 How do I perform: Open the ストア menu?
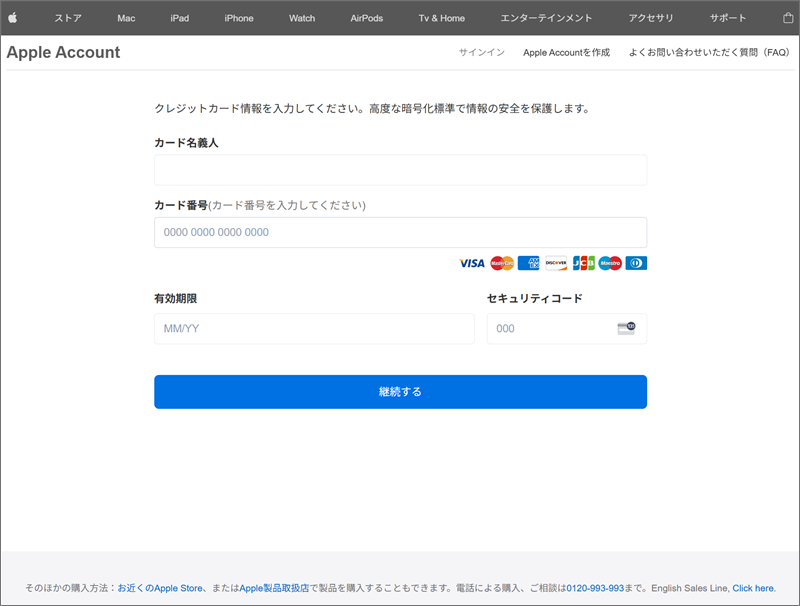(x=68, y=18)
